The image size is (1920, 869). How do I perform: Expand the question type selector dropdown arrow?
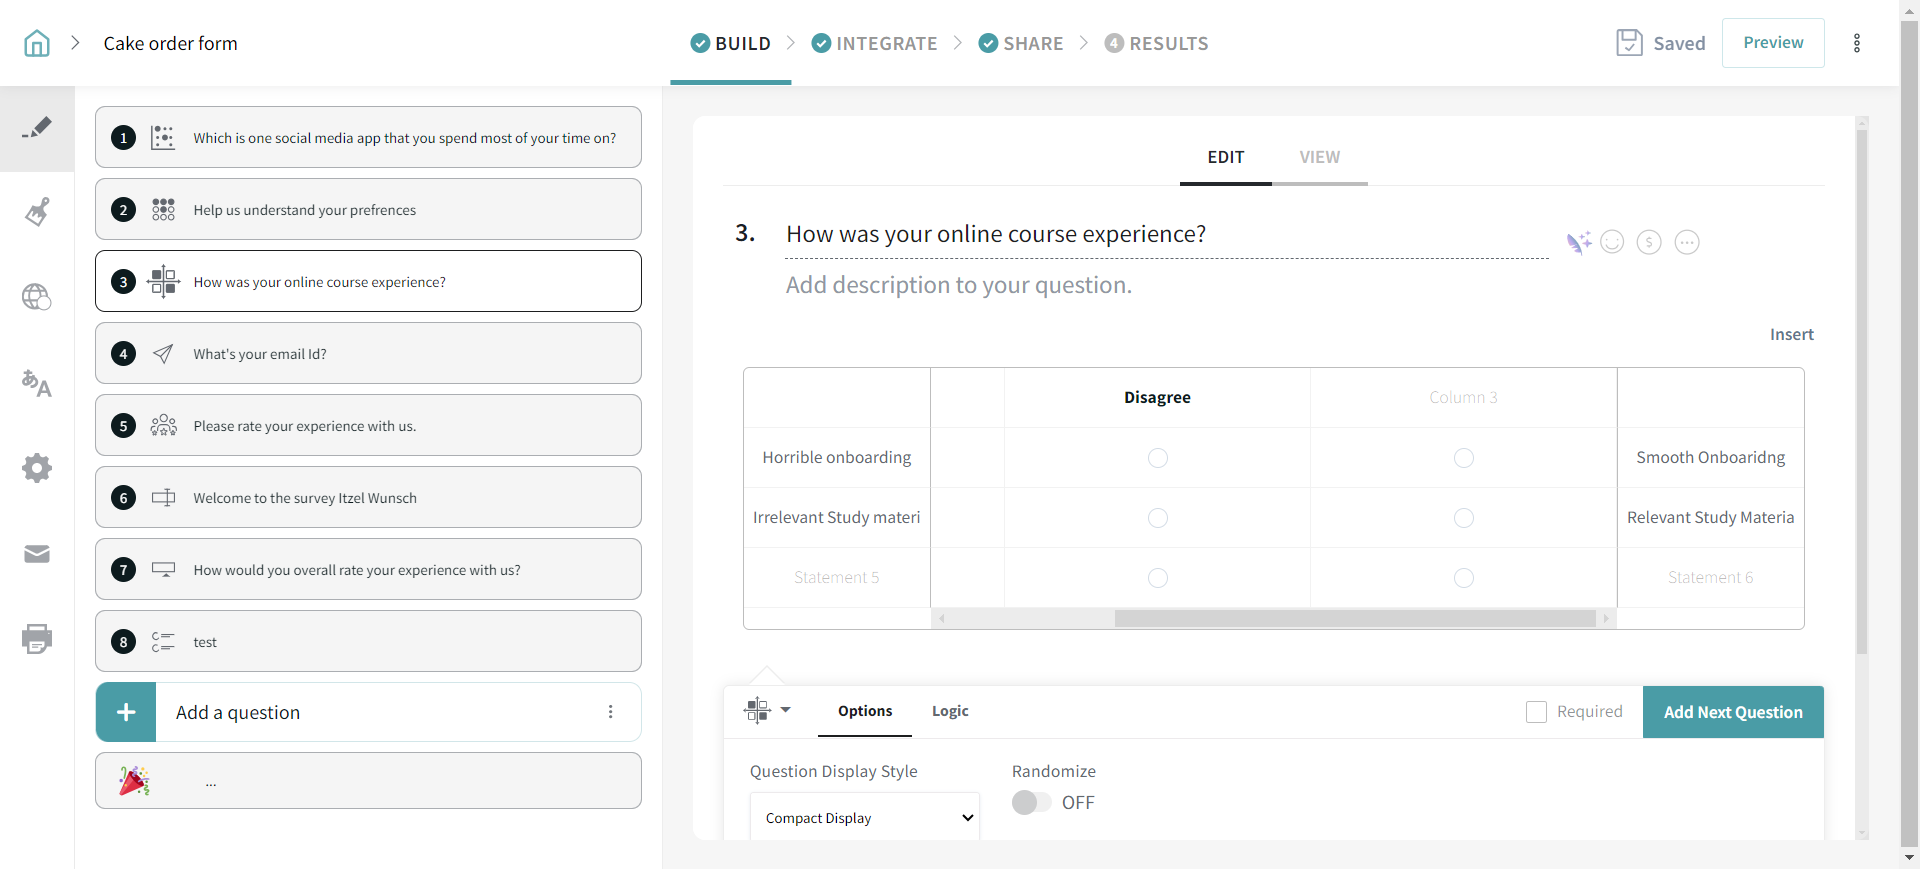click(x=785, y=710)
